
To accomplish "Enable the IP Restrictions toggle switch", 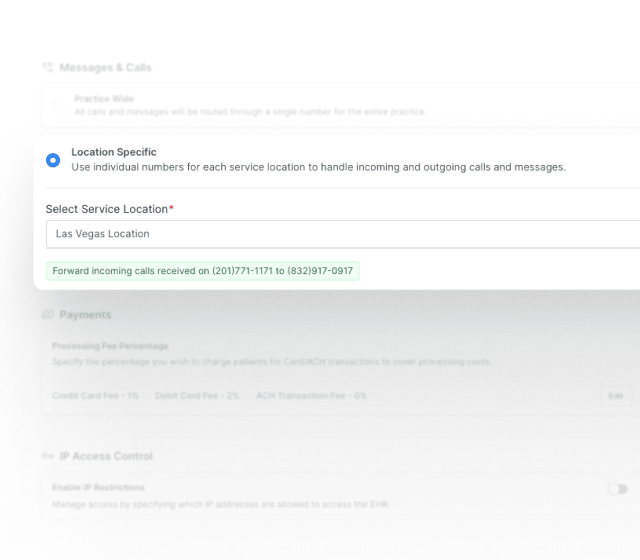I will [618, 489].
